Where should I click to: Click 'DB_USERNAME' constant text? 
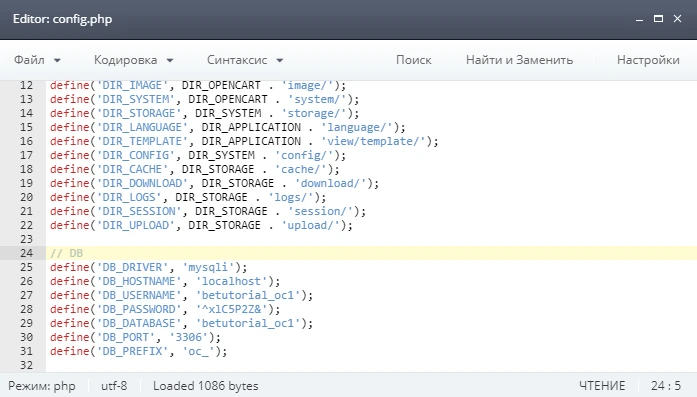pyautogui.click(x=139, y=295)
